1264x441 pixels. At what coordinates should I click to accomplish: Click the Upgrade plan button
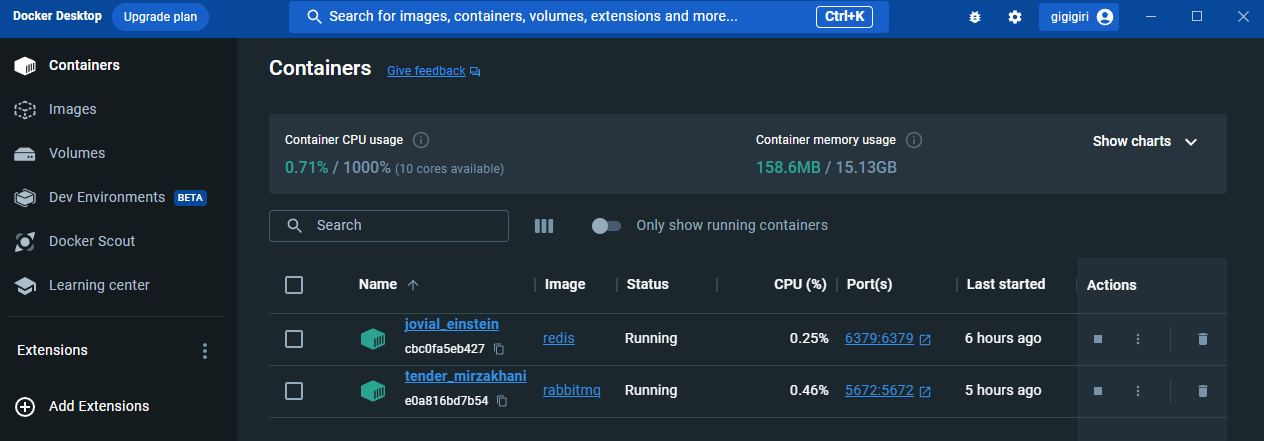[160, 17]
